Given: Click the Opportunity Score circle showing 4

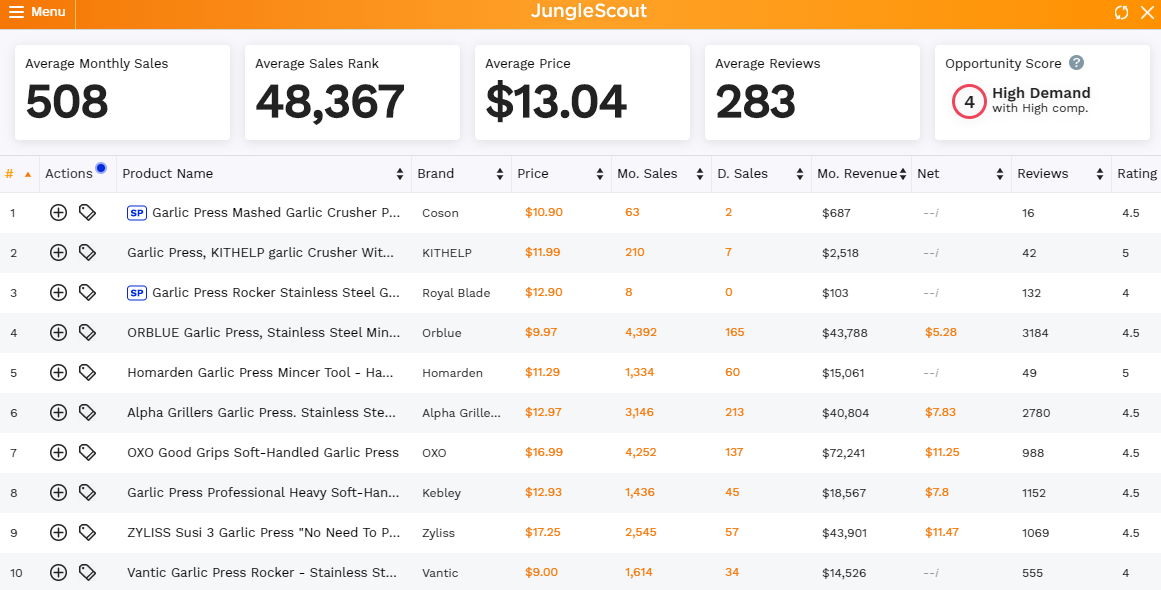Looking at the screenshot, I should pyautogui.click(x=969, y=102).
